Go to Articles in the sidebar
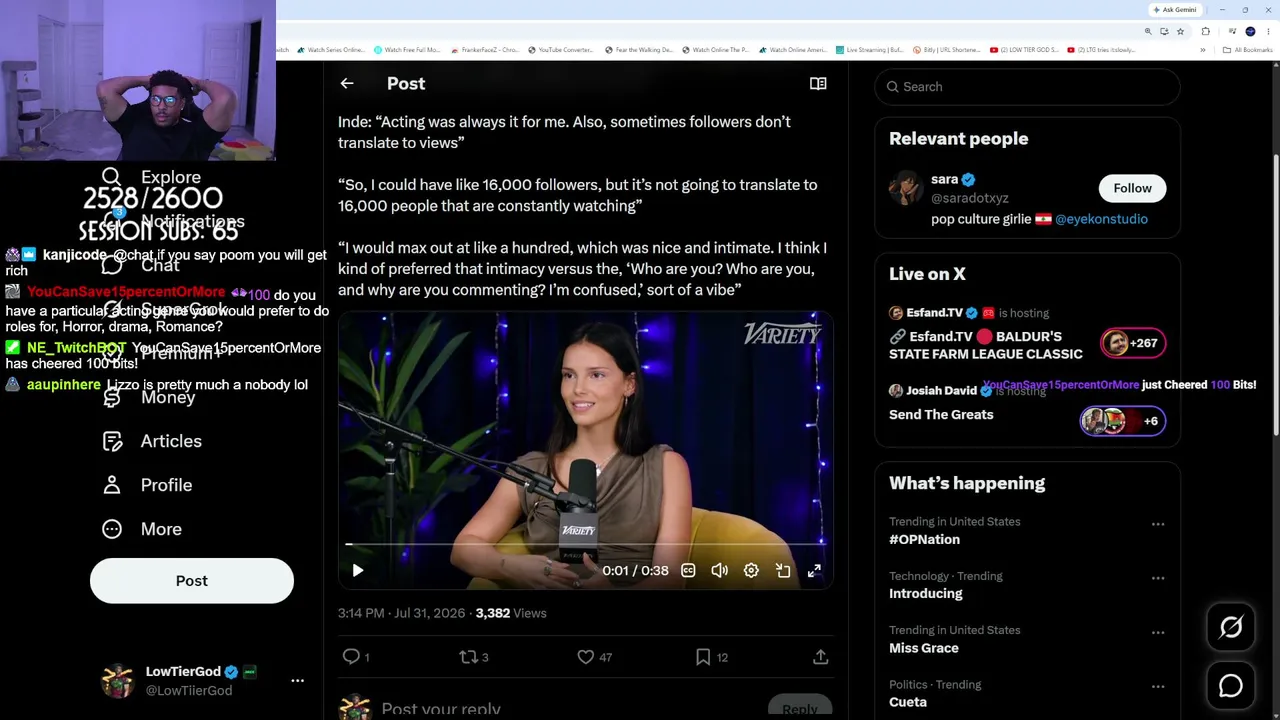The height and width of the screenshot is (720, 1280). point(152,441)
